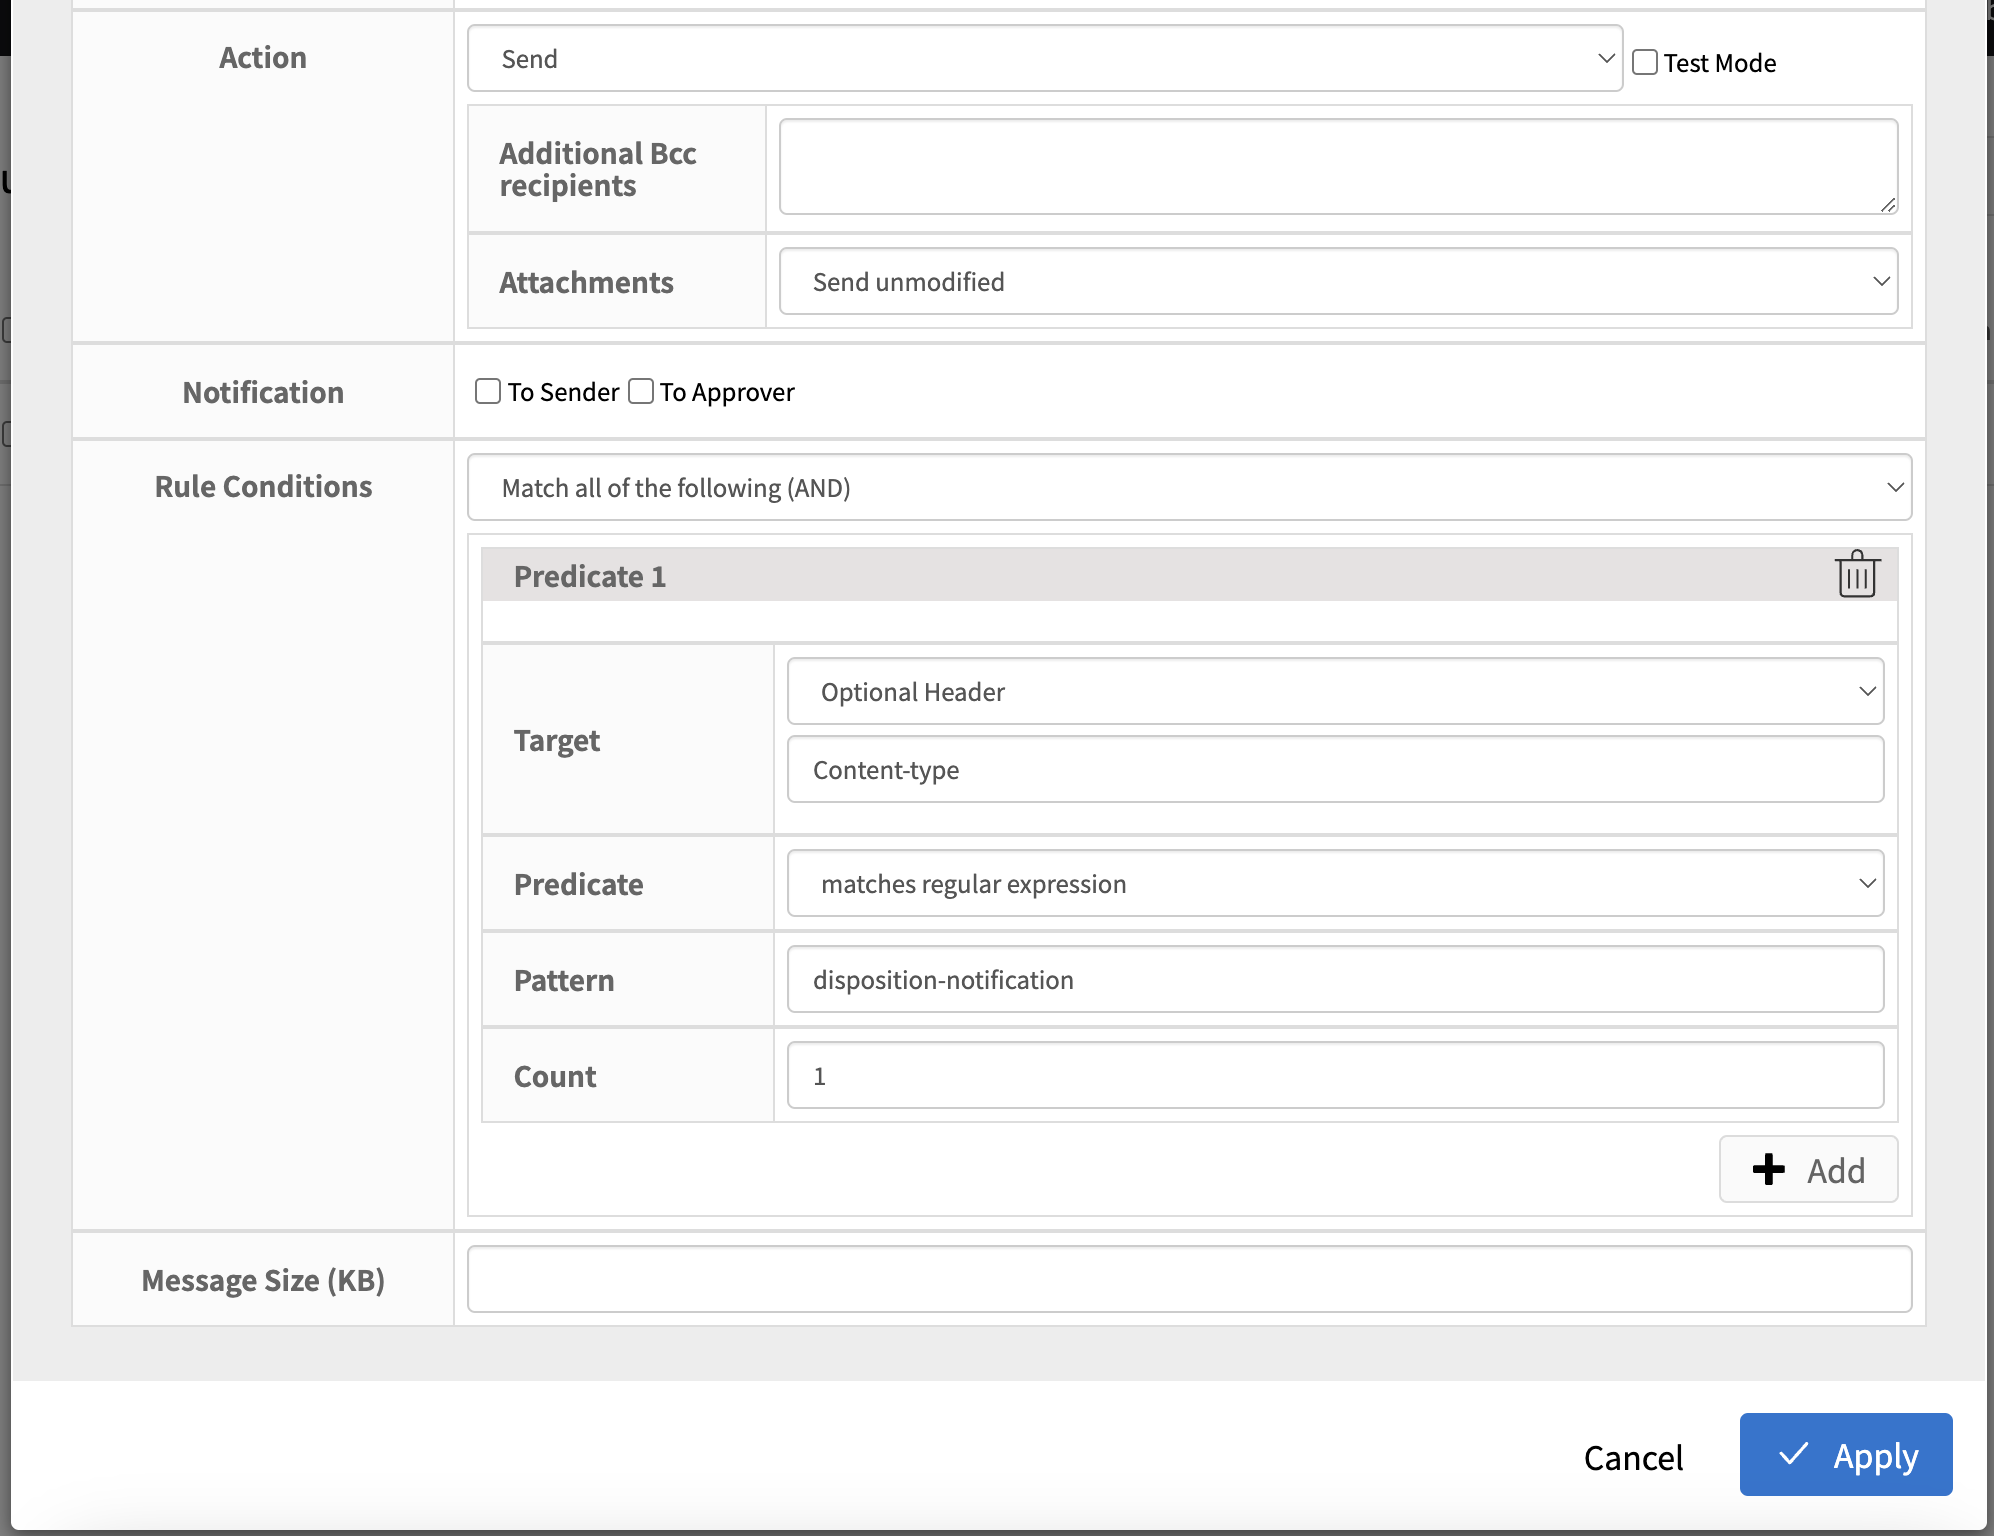Focus the Count input field
Image resolution: width=1994 pixels, height=1536 pixels.
click(1335, 1075)
